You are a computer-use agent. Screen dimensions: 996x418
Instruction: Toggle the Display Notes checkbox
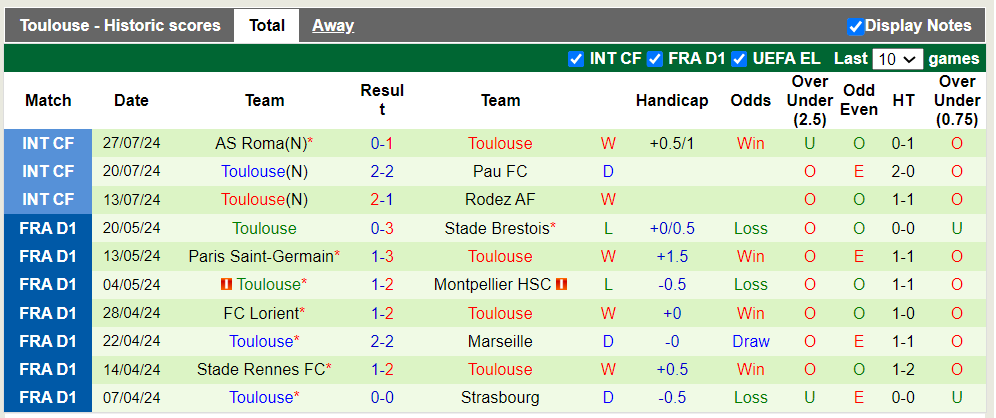click(x=855, y=26)
